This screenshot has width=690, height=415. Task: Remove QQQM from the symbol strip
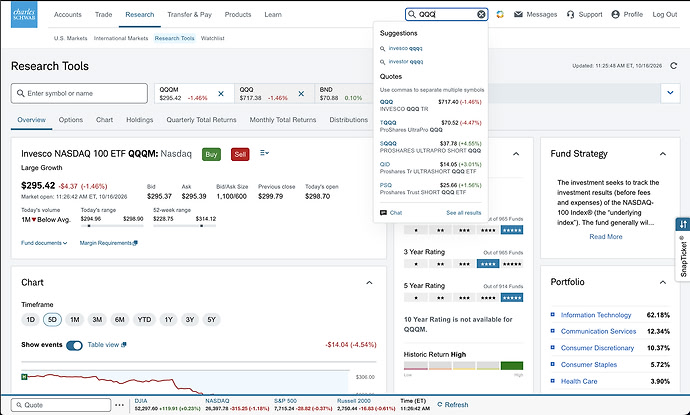(221, 94)
